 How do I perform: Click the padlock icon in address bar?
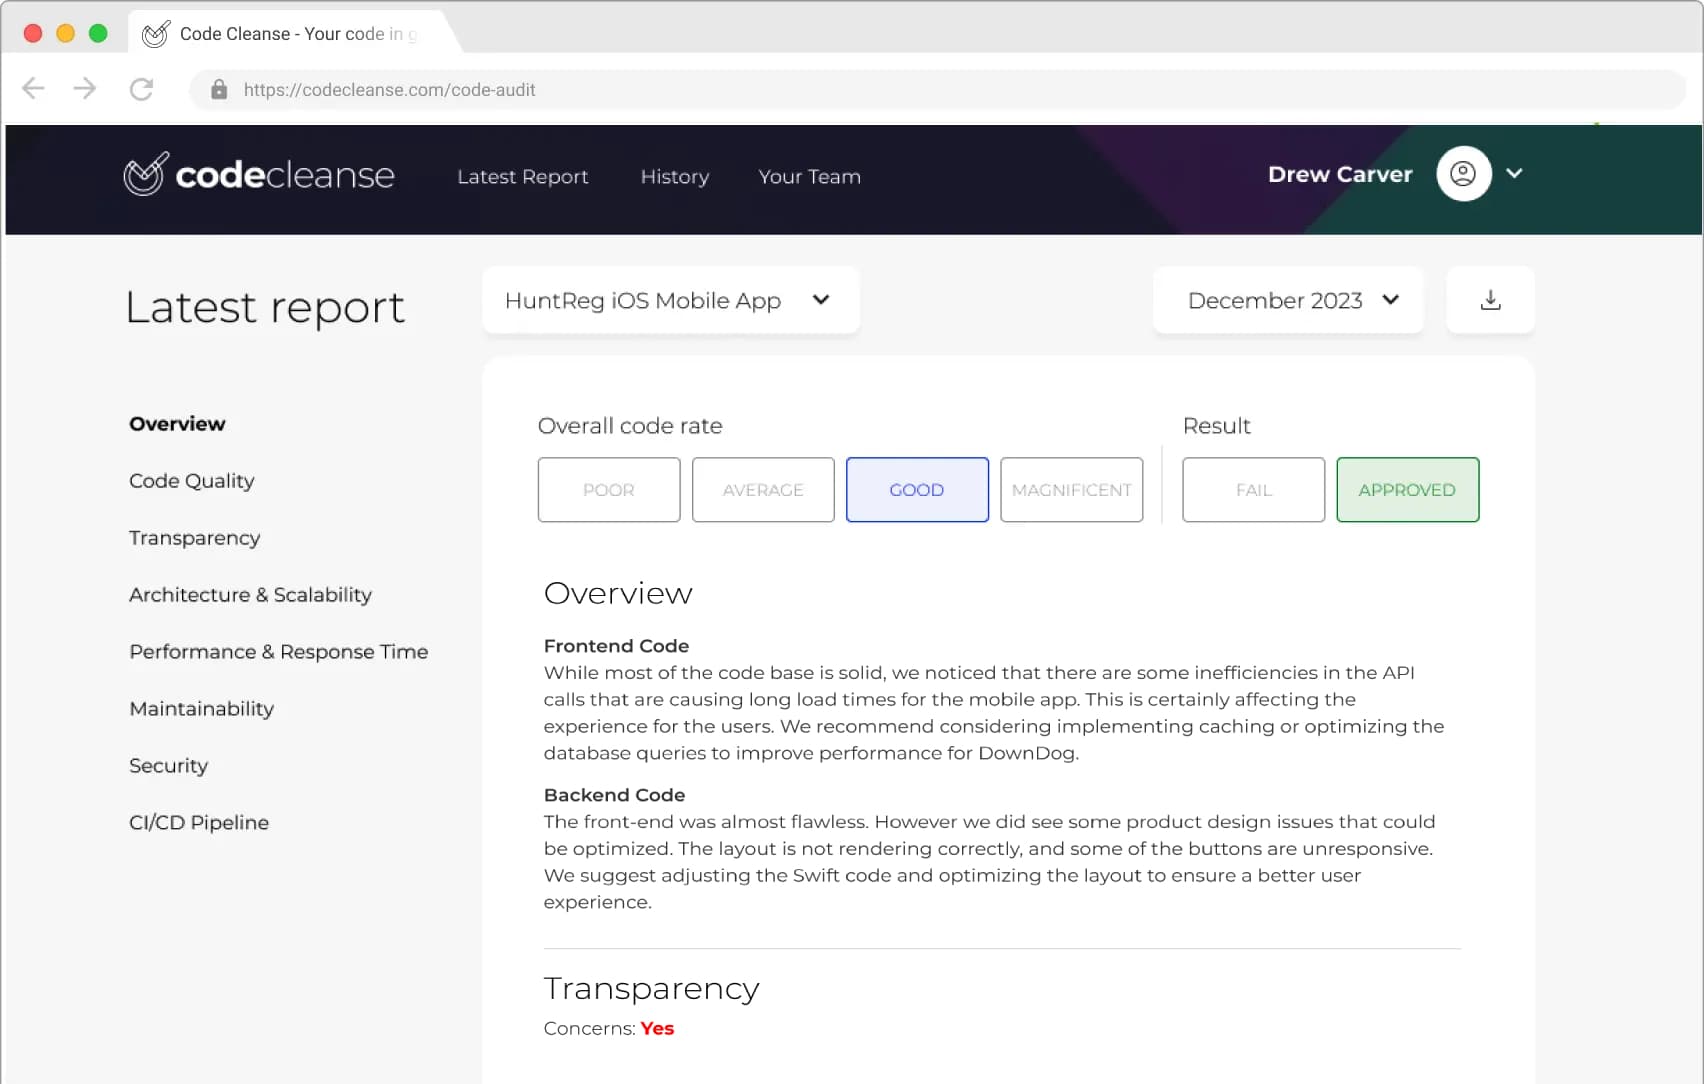[x=219, y=90]
